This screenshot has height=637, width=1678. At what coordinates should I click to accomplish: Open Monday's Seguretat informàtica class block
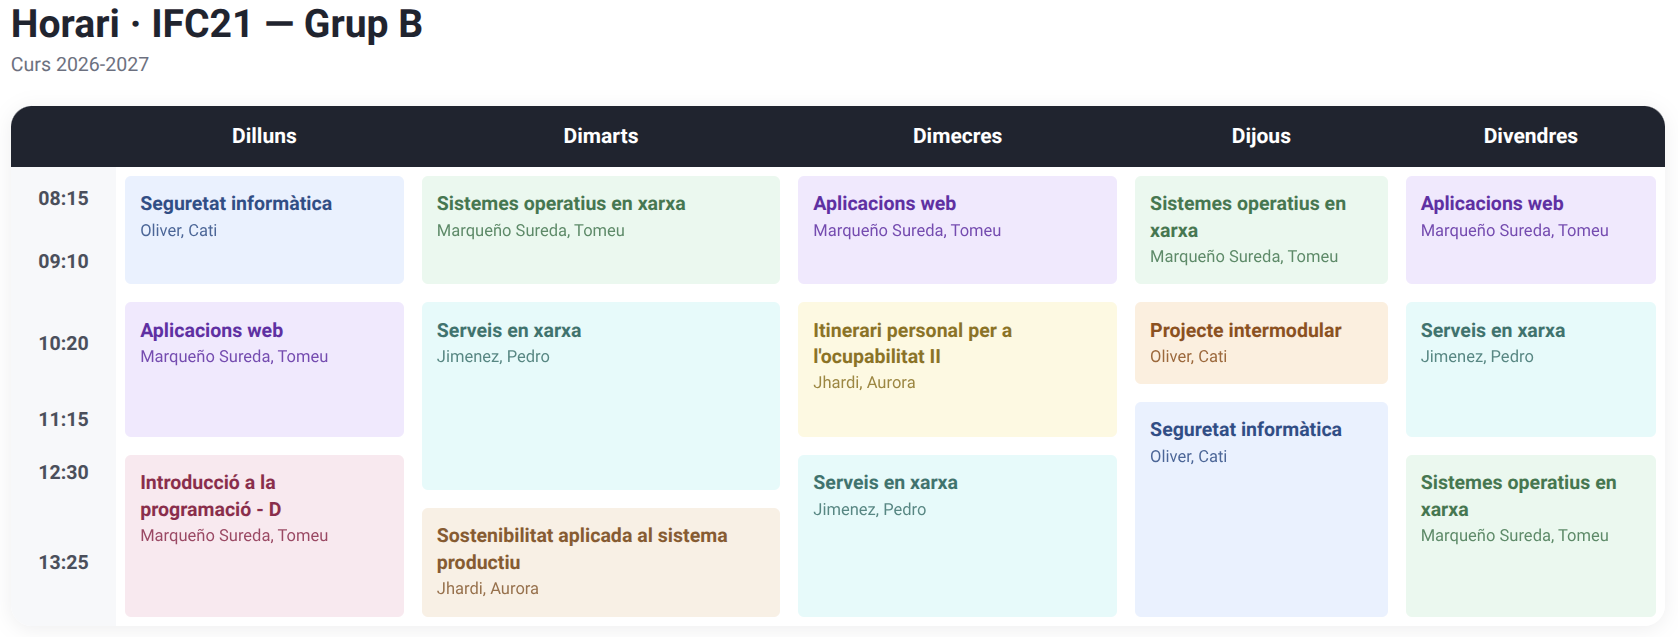[264, 230]
